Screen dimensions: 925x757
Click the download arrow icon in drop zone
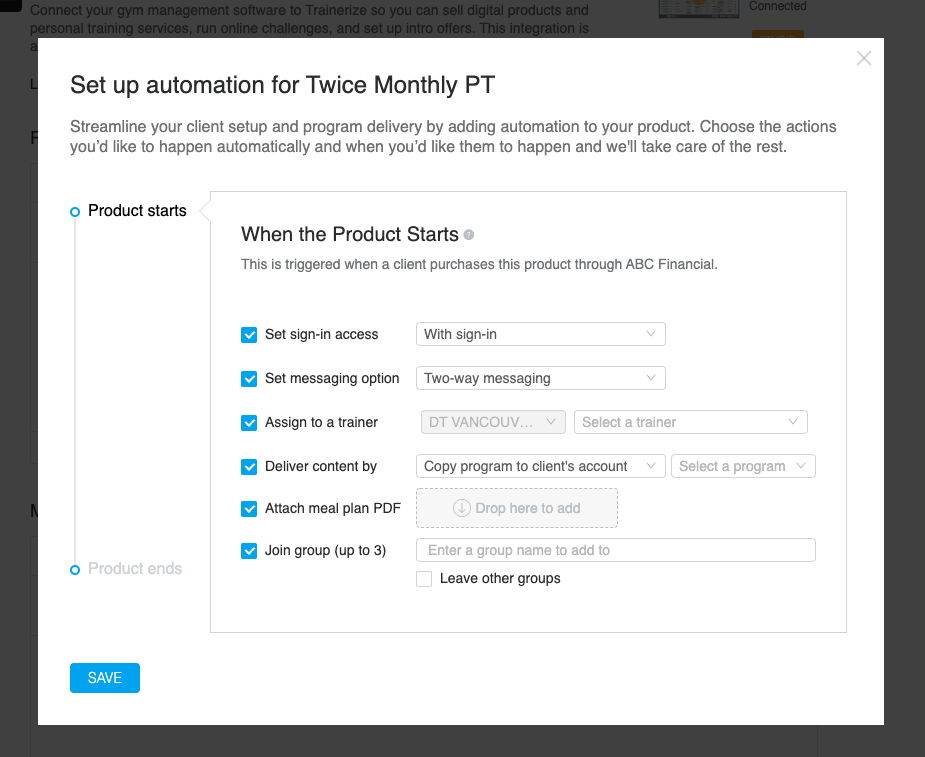[x=461, y=508]
